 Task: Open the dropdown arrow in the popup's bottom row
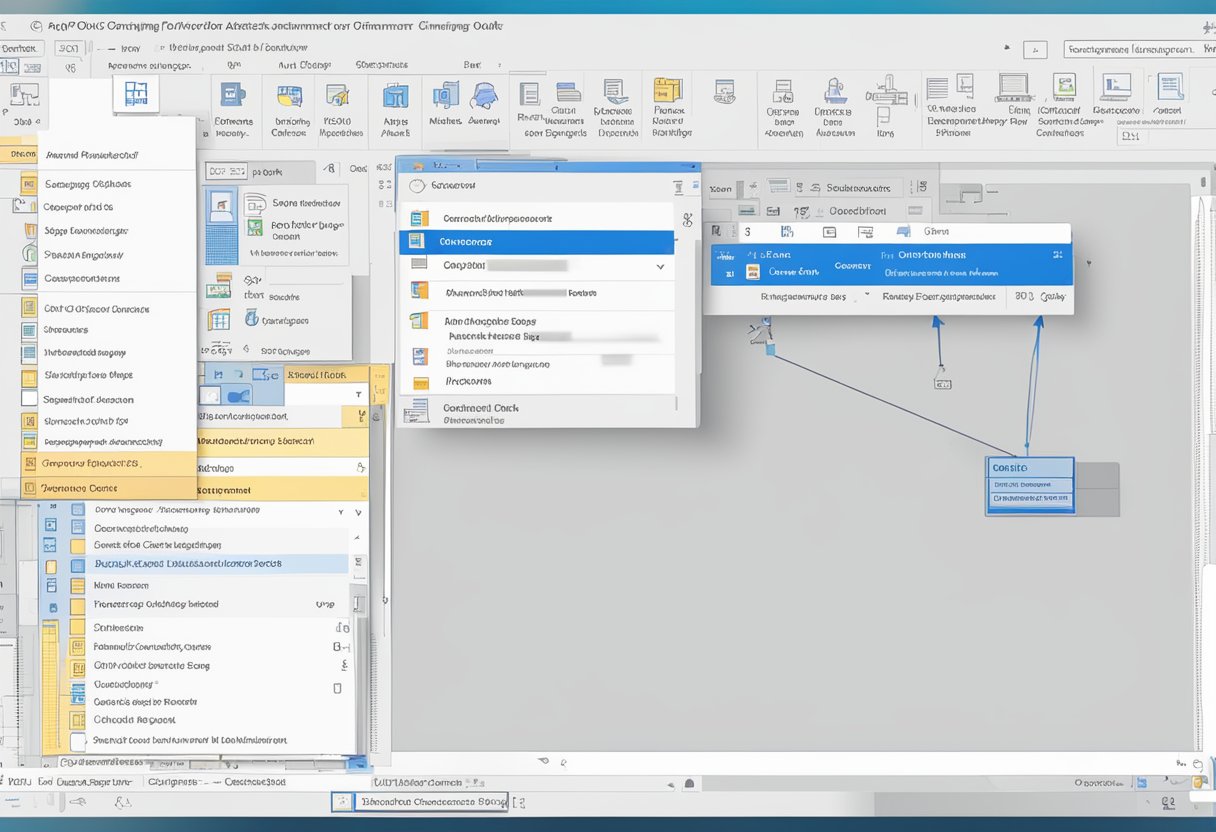coord(865,296)
